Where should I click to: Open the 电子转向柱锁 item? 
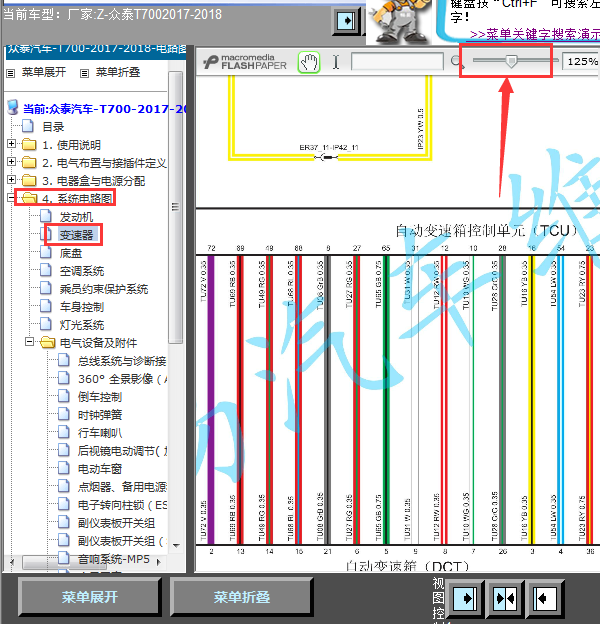point(122,505)
